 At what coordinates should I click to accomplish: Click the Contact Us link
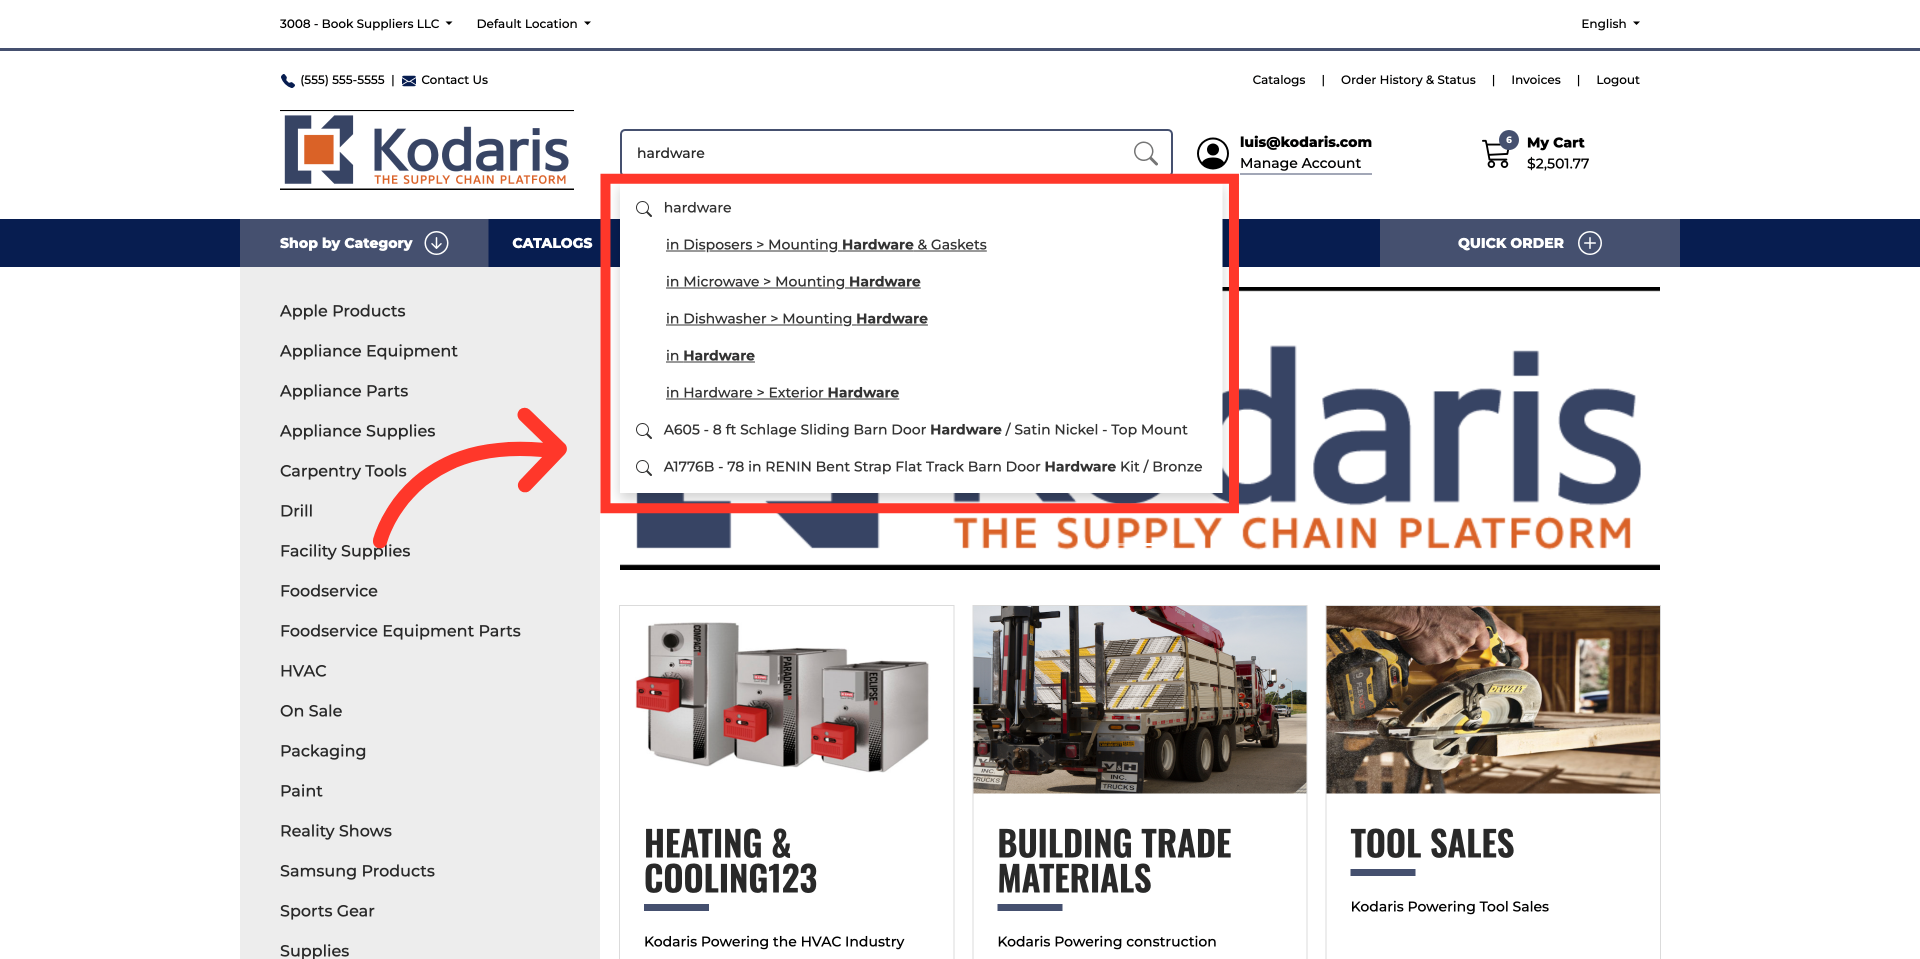[x=454, y=80]
